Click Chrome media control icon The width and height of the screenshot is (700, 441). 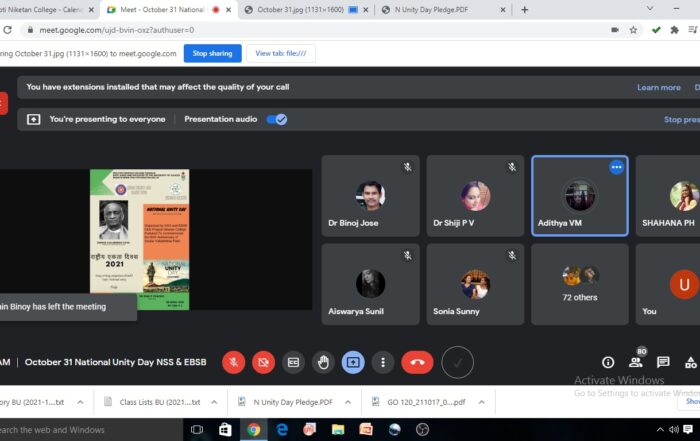692,30
